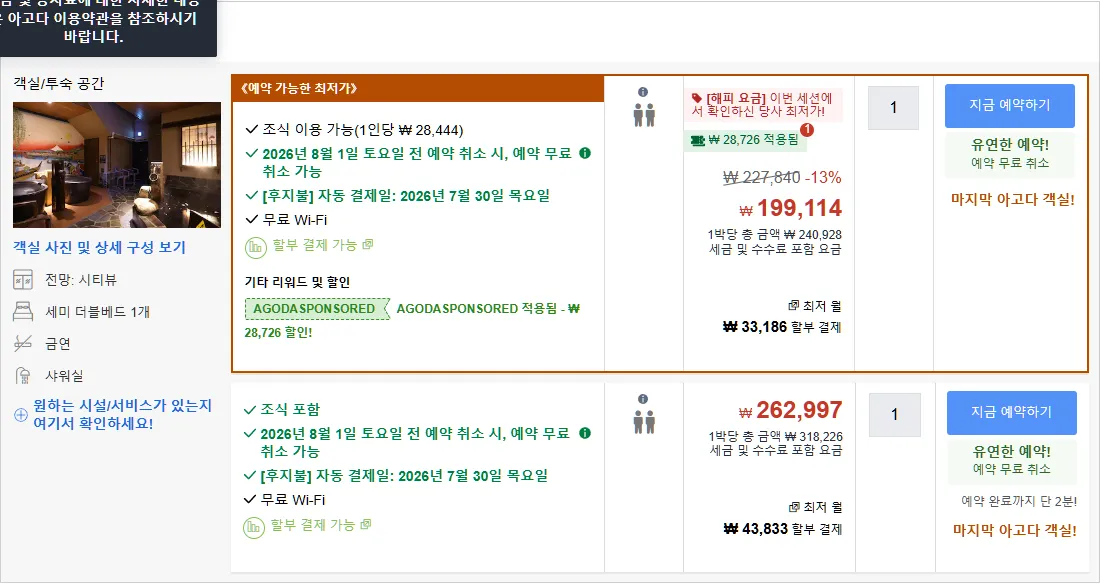Open 원하는 시설/서비스가 있는지 여기서 확인하세요 link
Image resolution: width=1100 pixels, height=584 pixels.
(x=122, y=415)
